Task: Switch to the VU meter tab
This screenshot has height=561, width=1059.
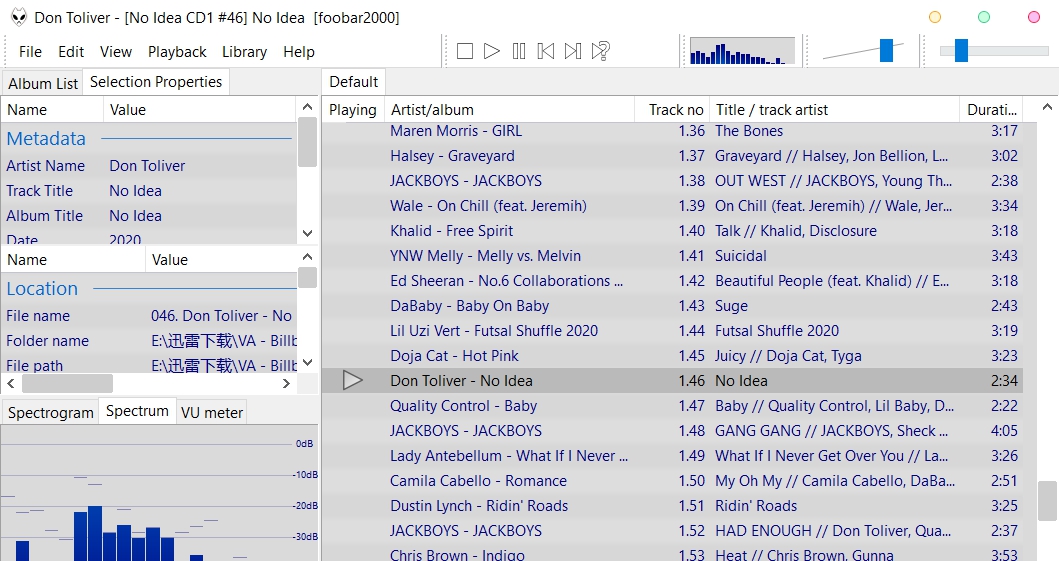Action: point(211,412)
